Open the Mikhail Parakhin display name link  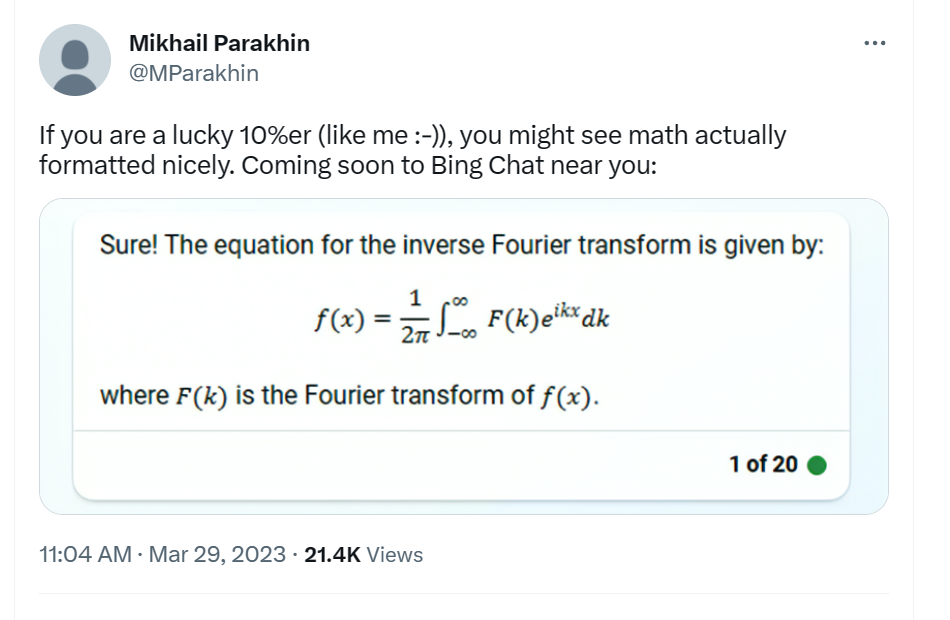tap(220, 43)
